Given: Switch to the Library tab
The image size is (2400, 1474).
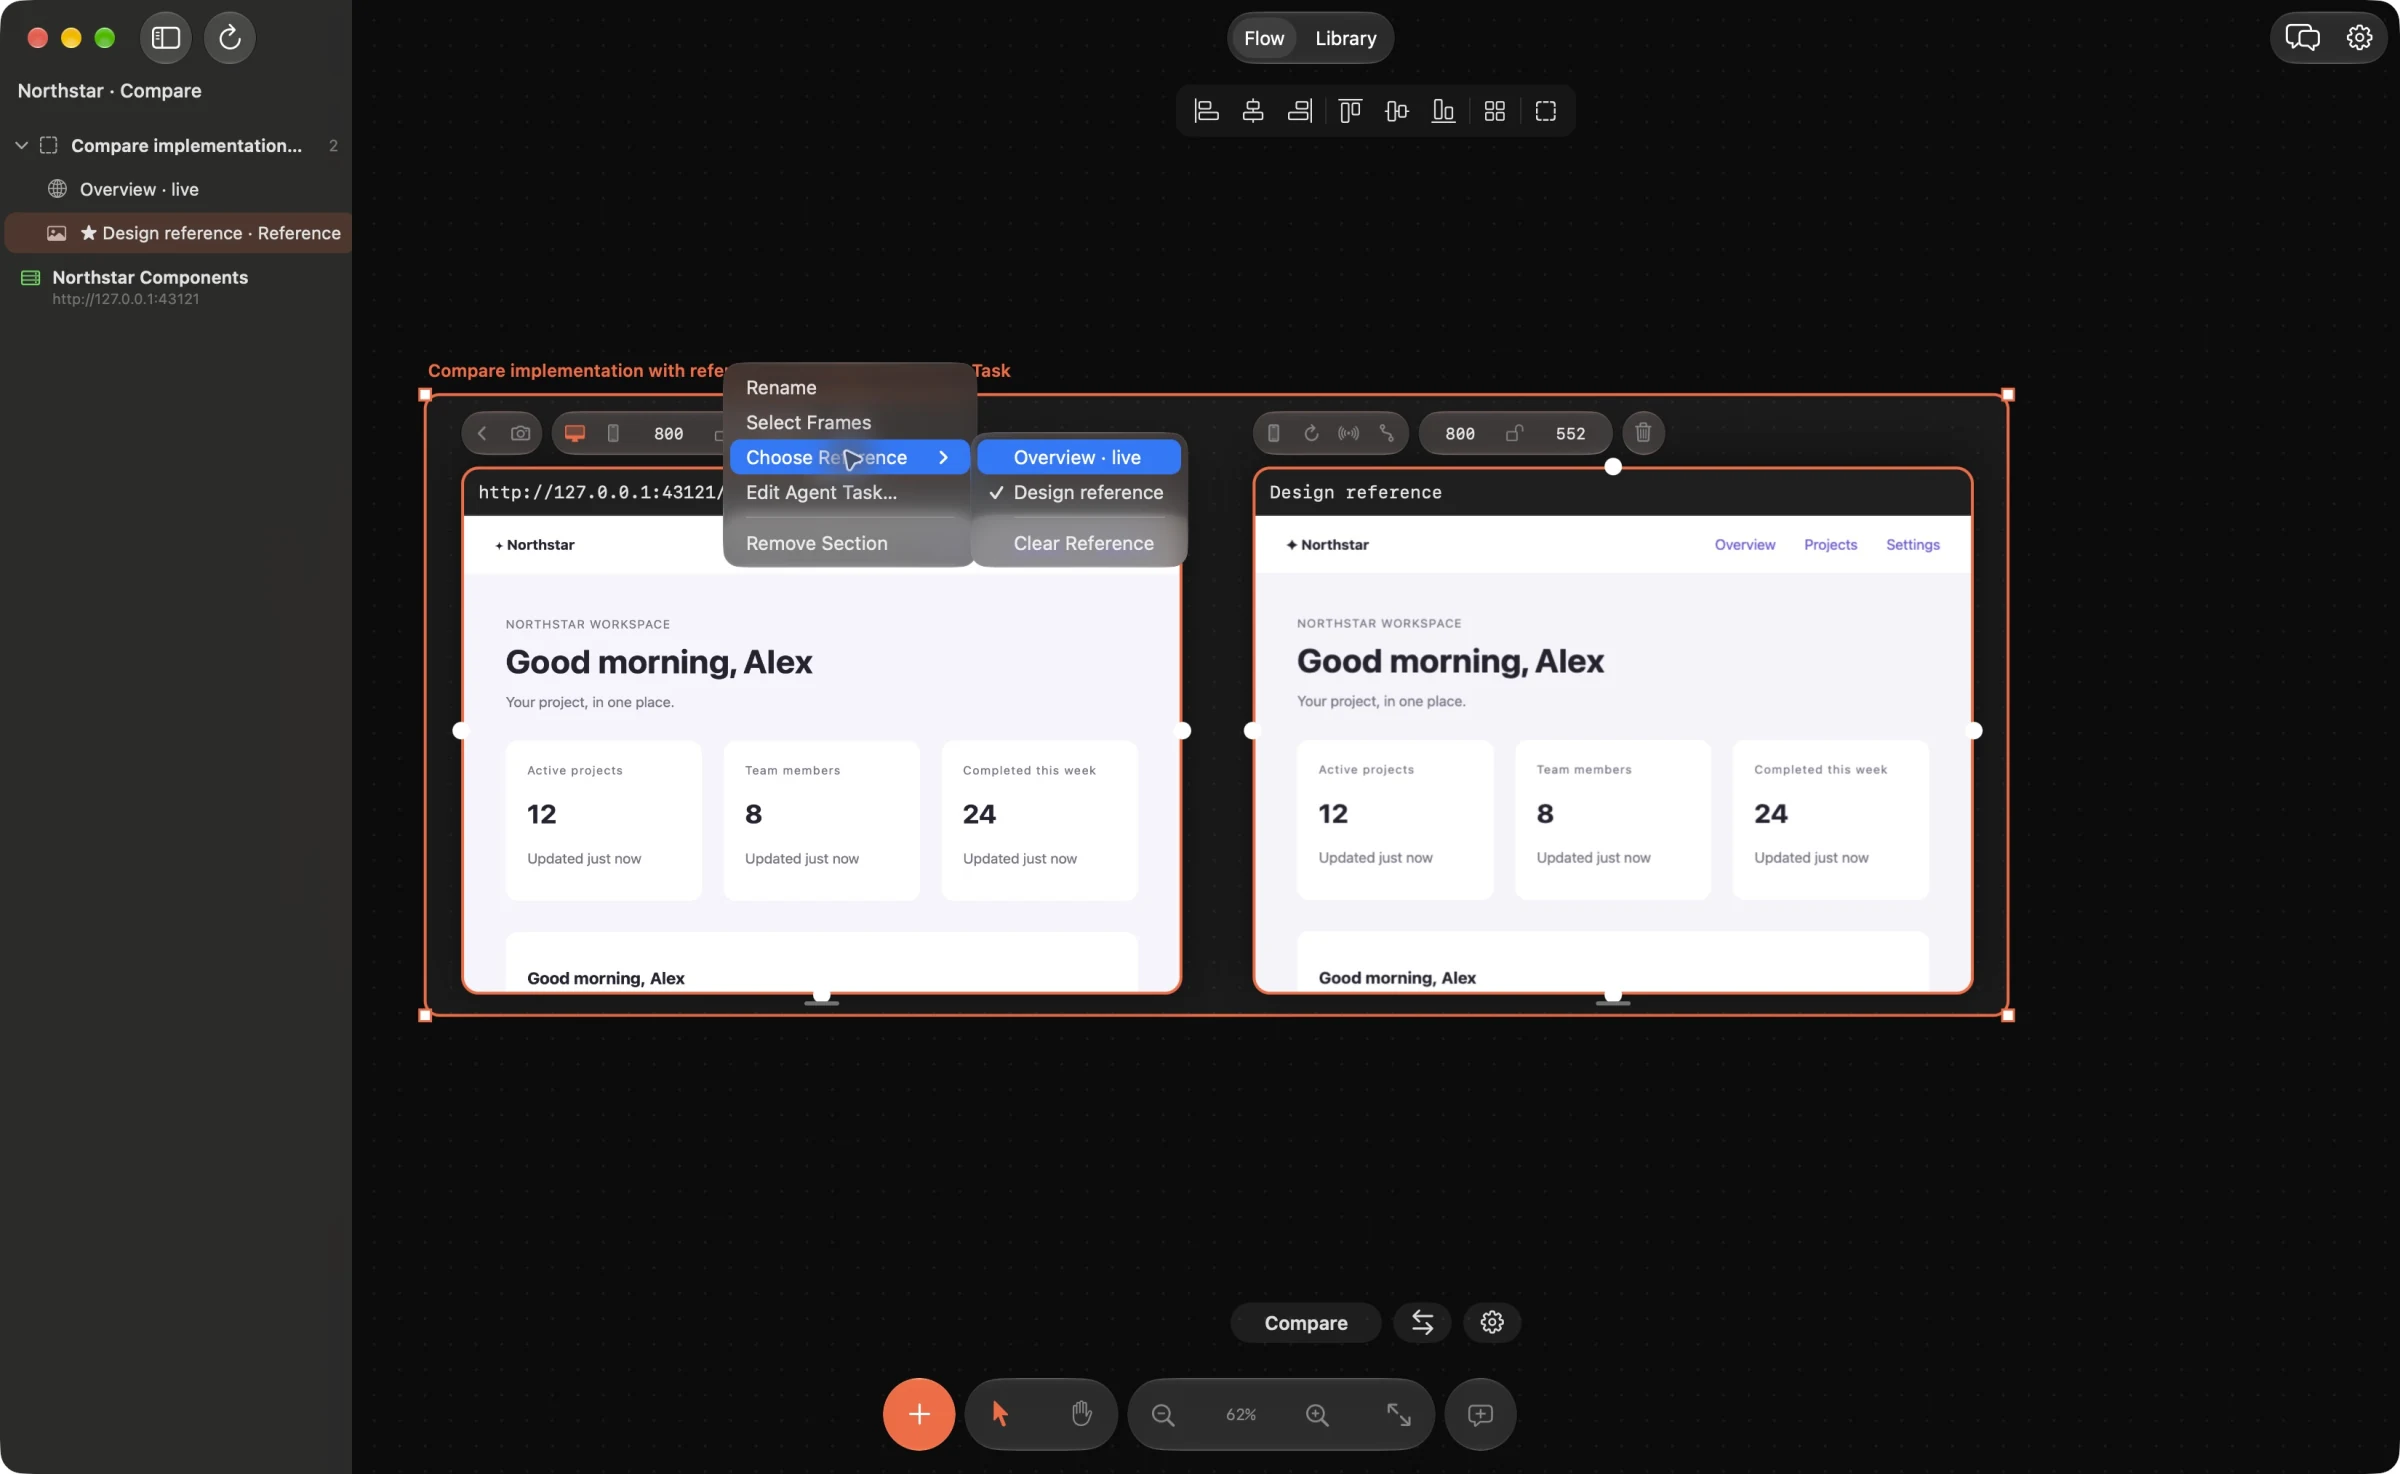Looking at the screenshot, I should pyautogui.click(x=1345, y=38).
